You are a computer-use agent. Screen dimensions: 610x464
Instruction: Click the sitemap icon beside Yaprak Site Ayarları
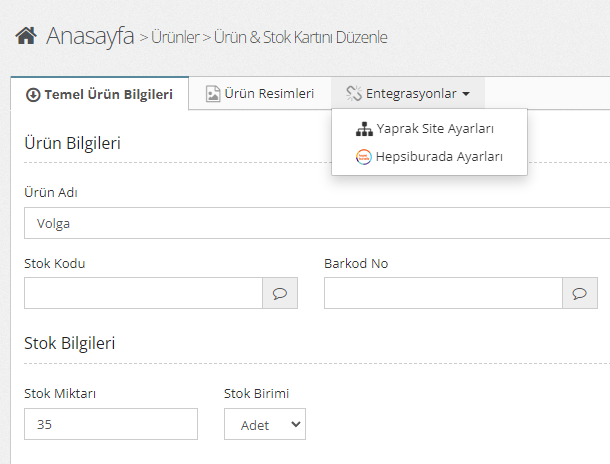click(364, 129)
